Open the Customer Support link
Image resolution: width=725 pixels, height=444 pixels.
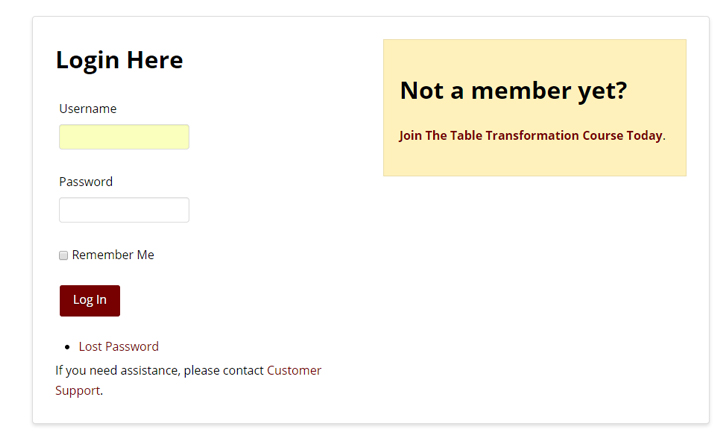[294, 370]
